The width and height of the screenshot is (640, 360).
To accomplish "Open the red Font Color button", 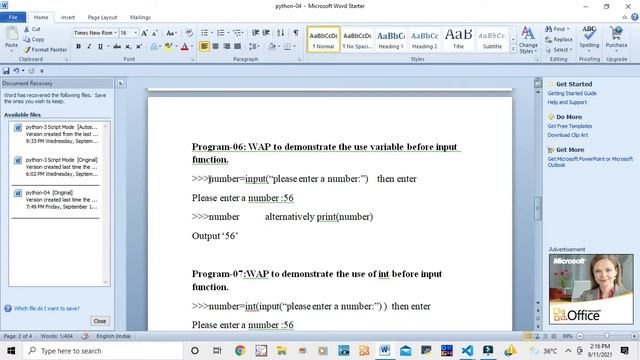I will point(184,47).
